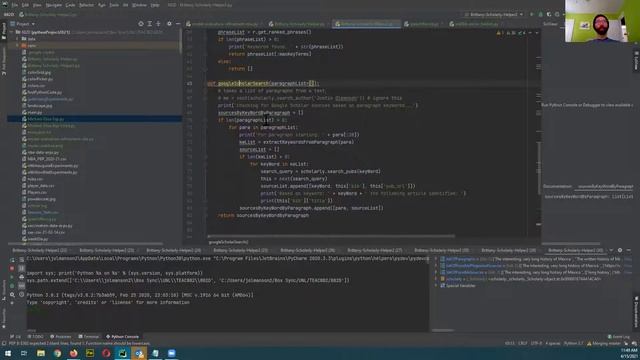Image resolution: width=640 pixels, height=360 pixels.
Task: Switch to the Terminal tool tab
Action: click(89, 337)
